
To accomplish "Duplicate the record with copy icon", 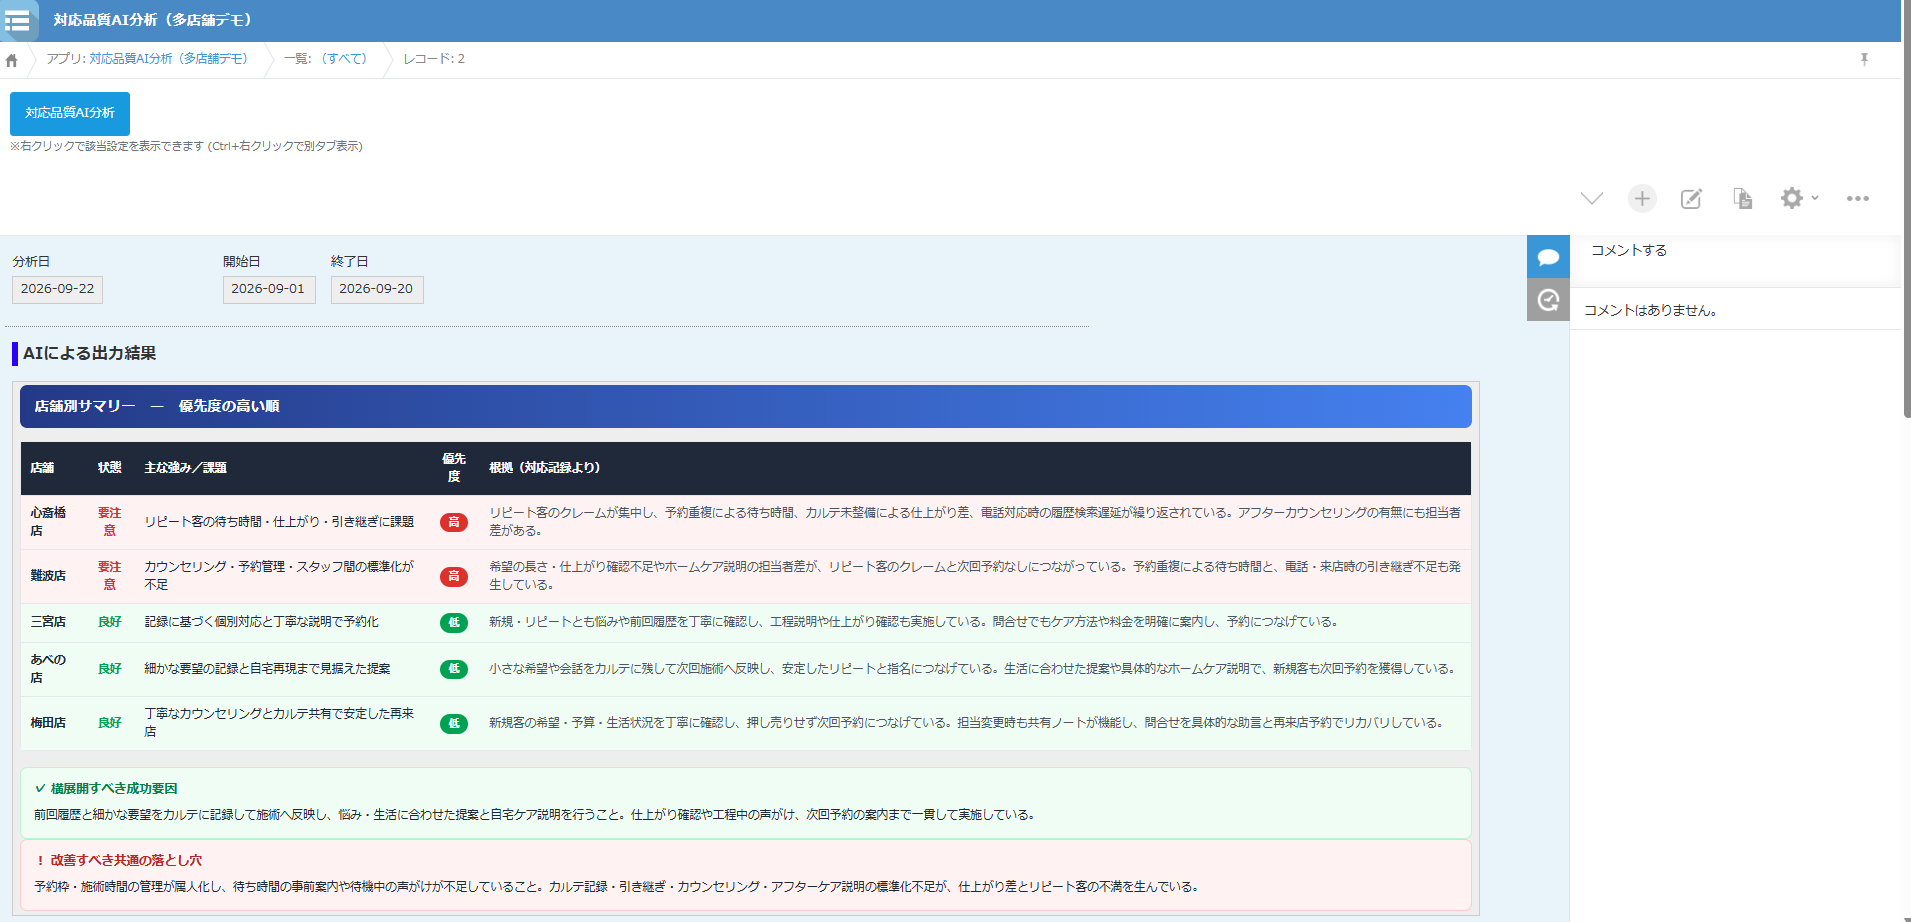I will [1742, 198].
